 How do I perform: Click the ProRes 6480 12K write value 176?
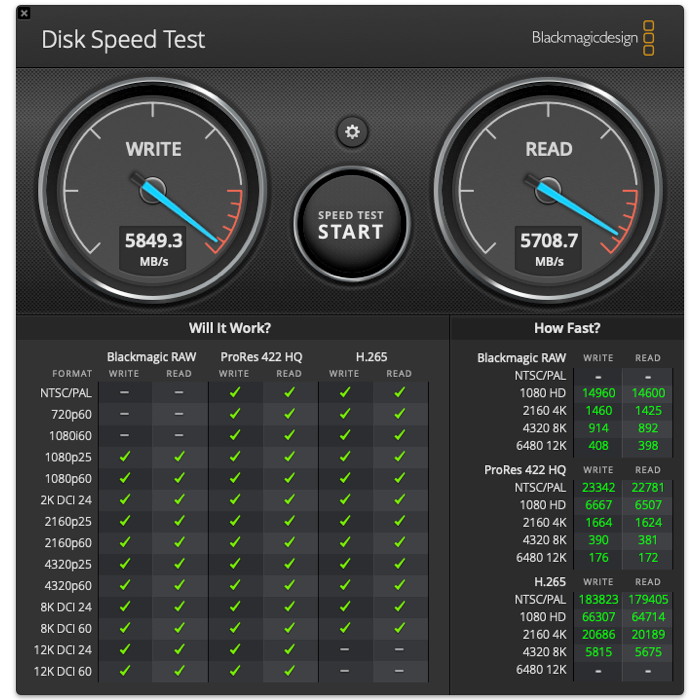[598, 557]
